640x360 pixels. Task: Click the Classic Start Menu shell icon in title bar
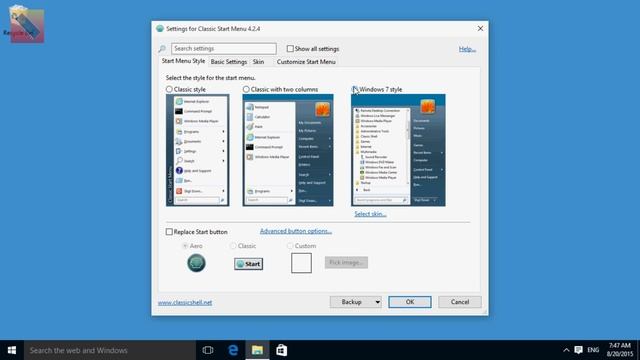tap(160, 29)
